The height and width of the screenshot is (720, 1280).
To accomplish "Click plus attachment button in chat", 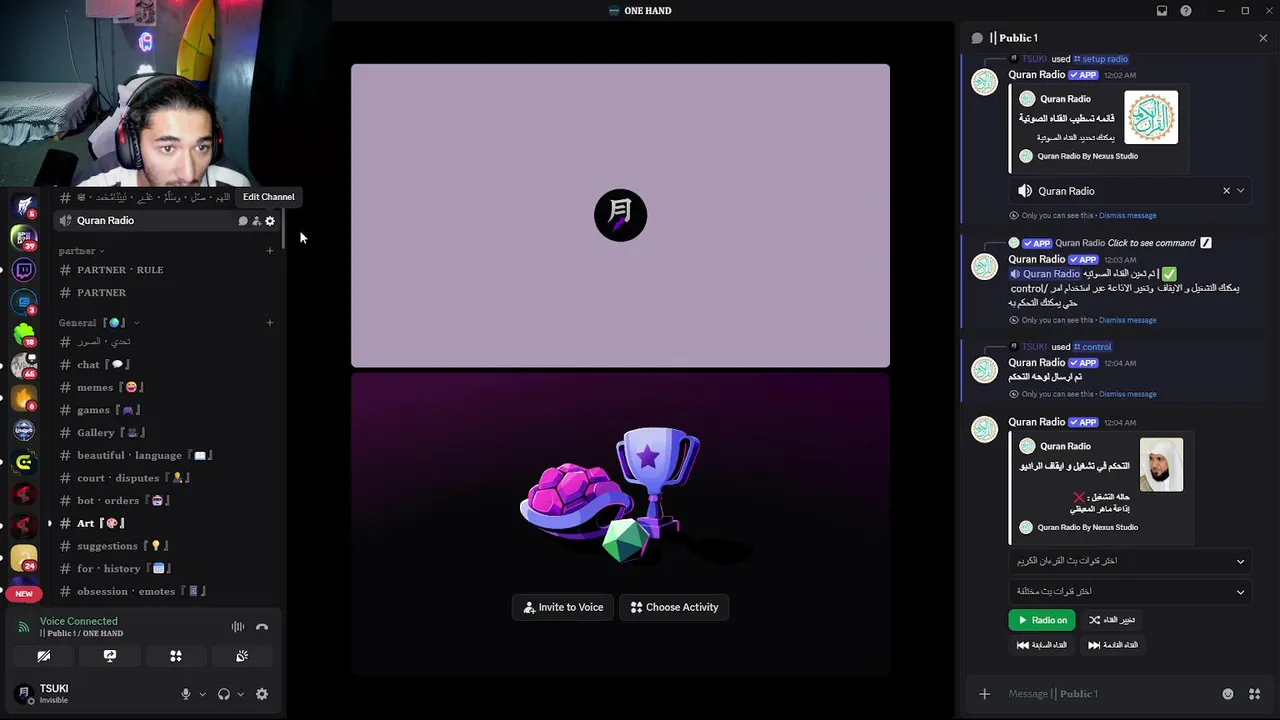I will [984, 694].
